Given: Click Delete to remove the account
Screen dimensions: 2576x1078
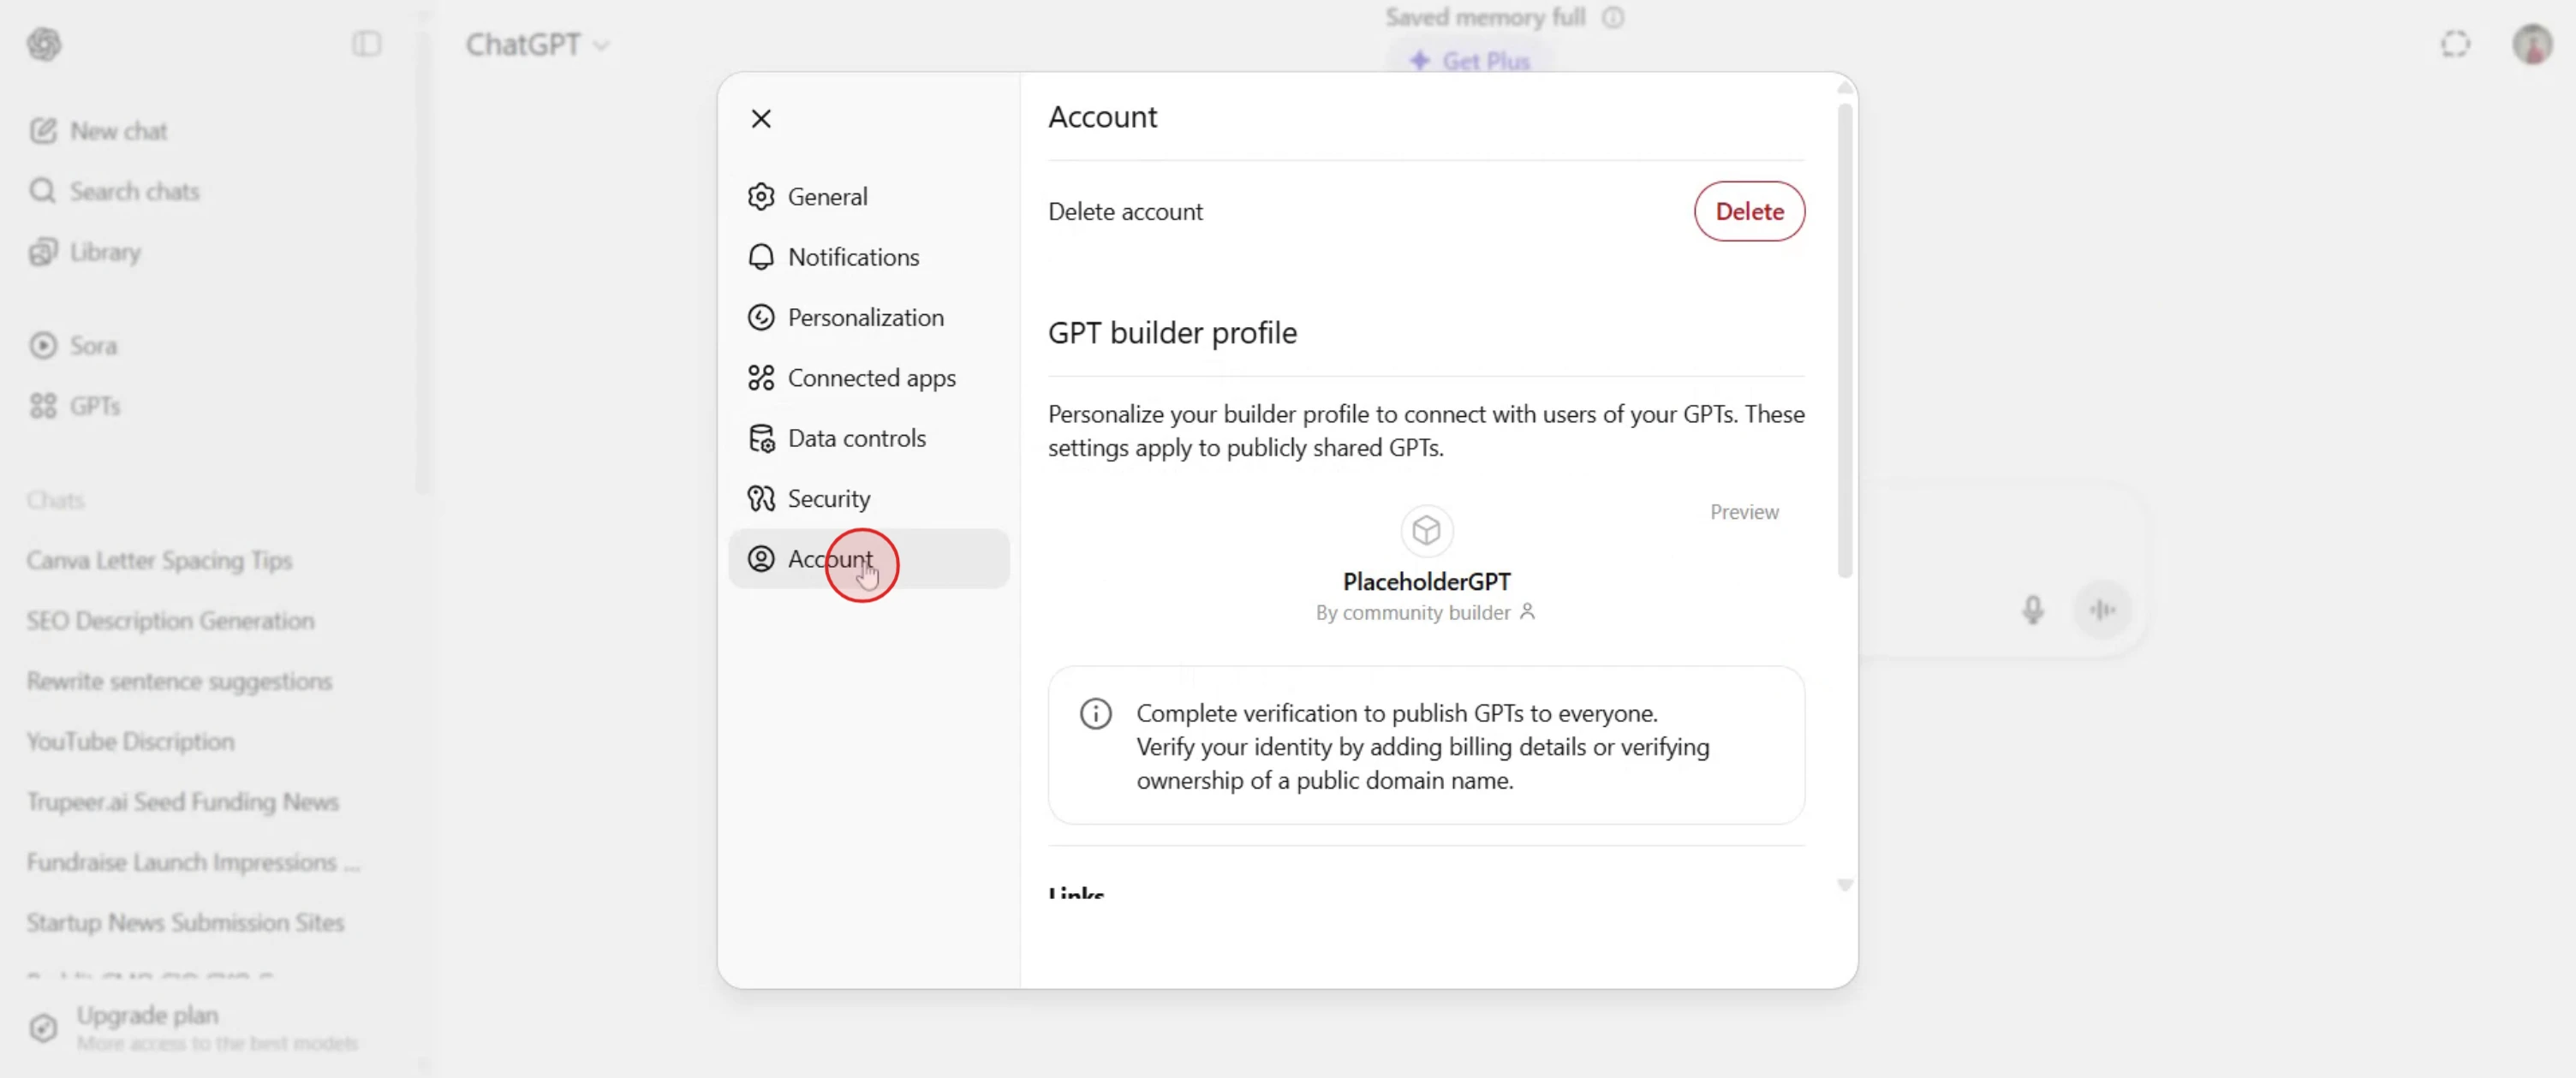Looking at the screenshot, I should click(x=1749, y=211).
